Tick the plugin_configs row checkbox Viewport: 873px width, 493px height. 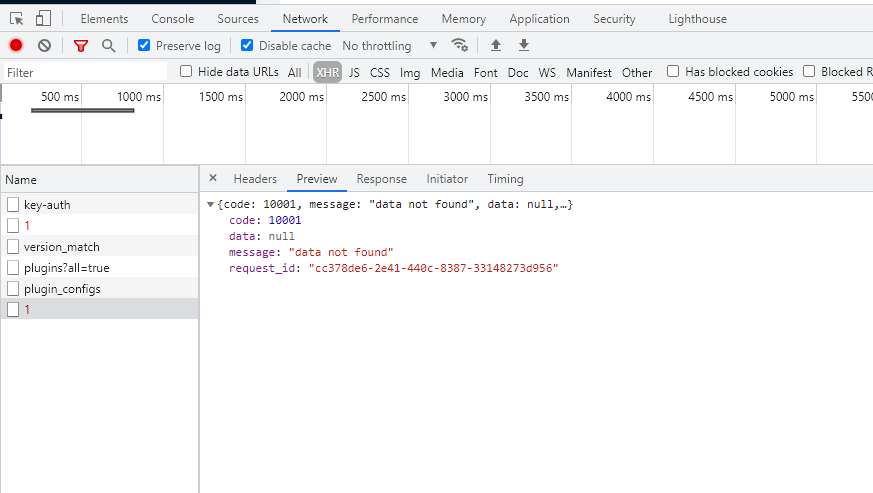(x=13, y=289)
